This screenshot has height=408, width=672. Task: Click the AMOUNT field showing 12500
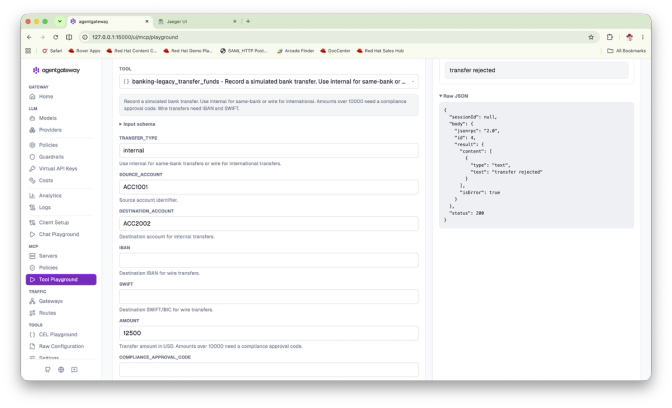pyautogui.click(x=269, y=333)
